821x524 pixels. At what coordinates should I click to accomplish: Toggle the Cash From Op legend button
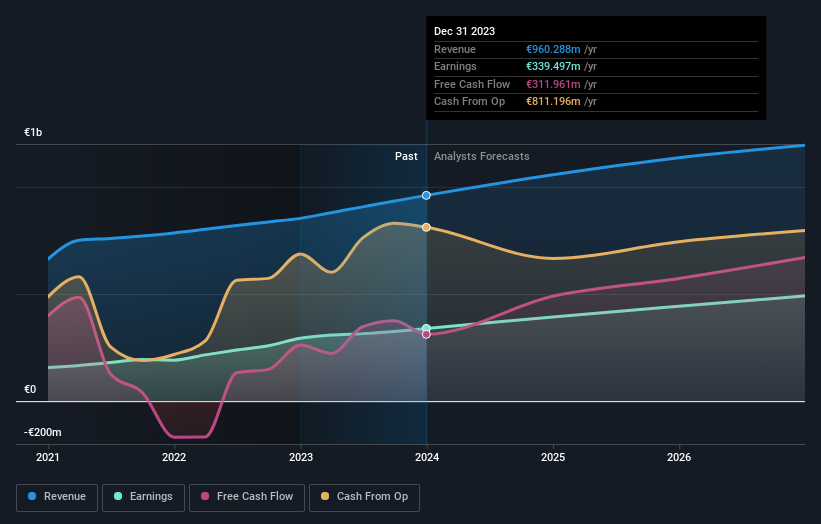point(364,497)
